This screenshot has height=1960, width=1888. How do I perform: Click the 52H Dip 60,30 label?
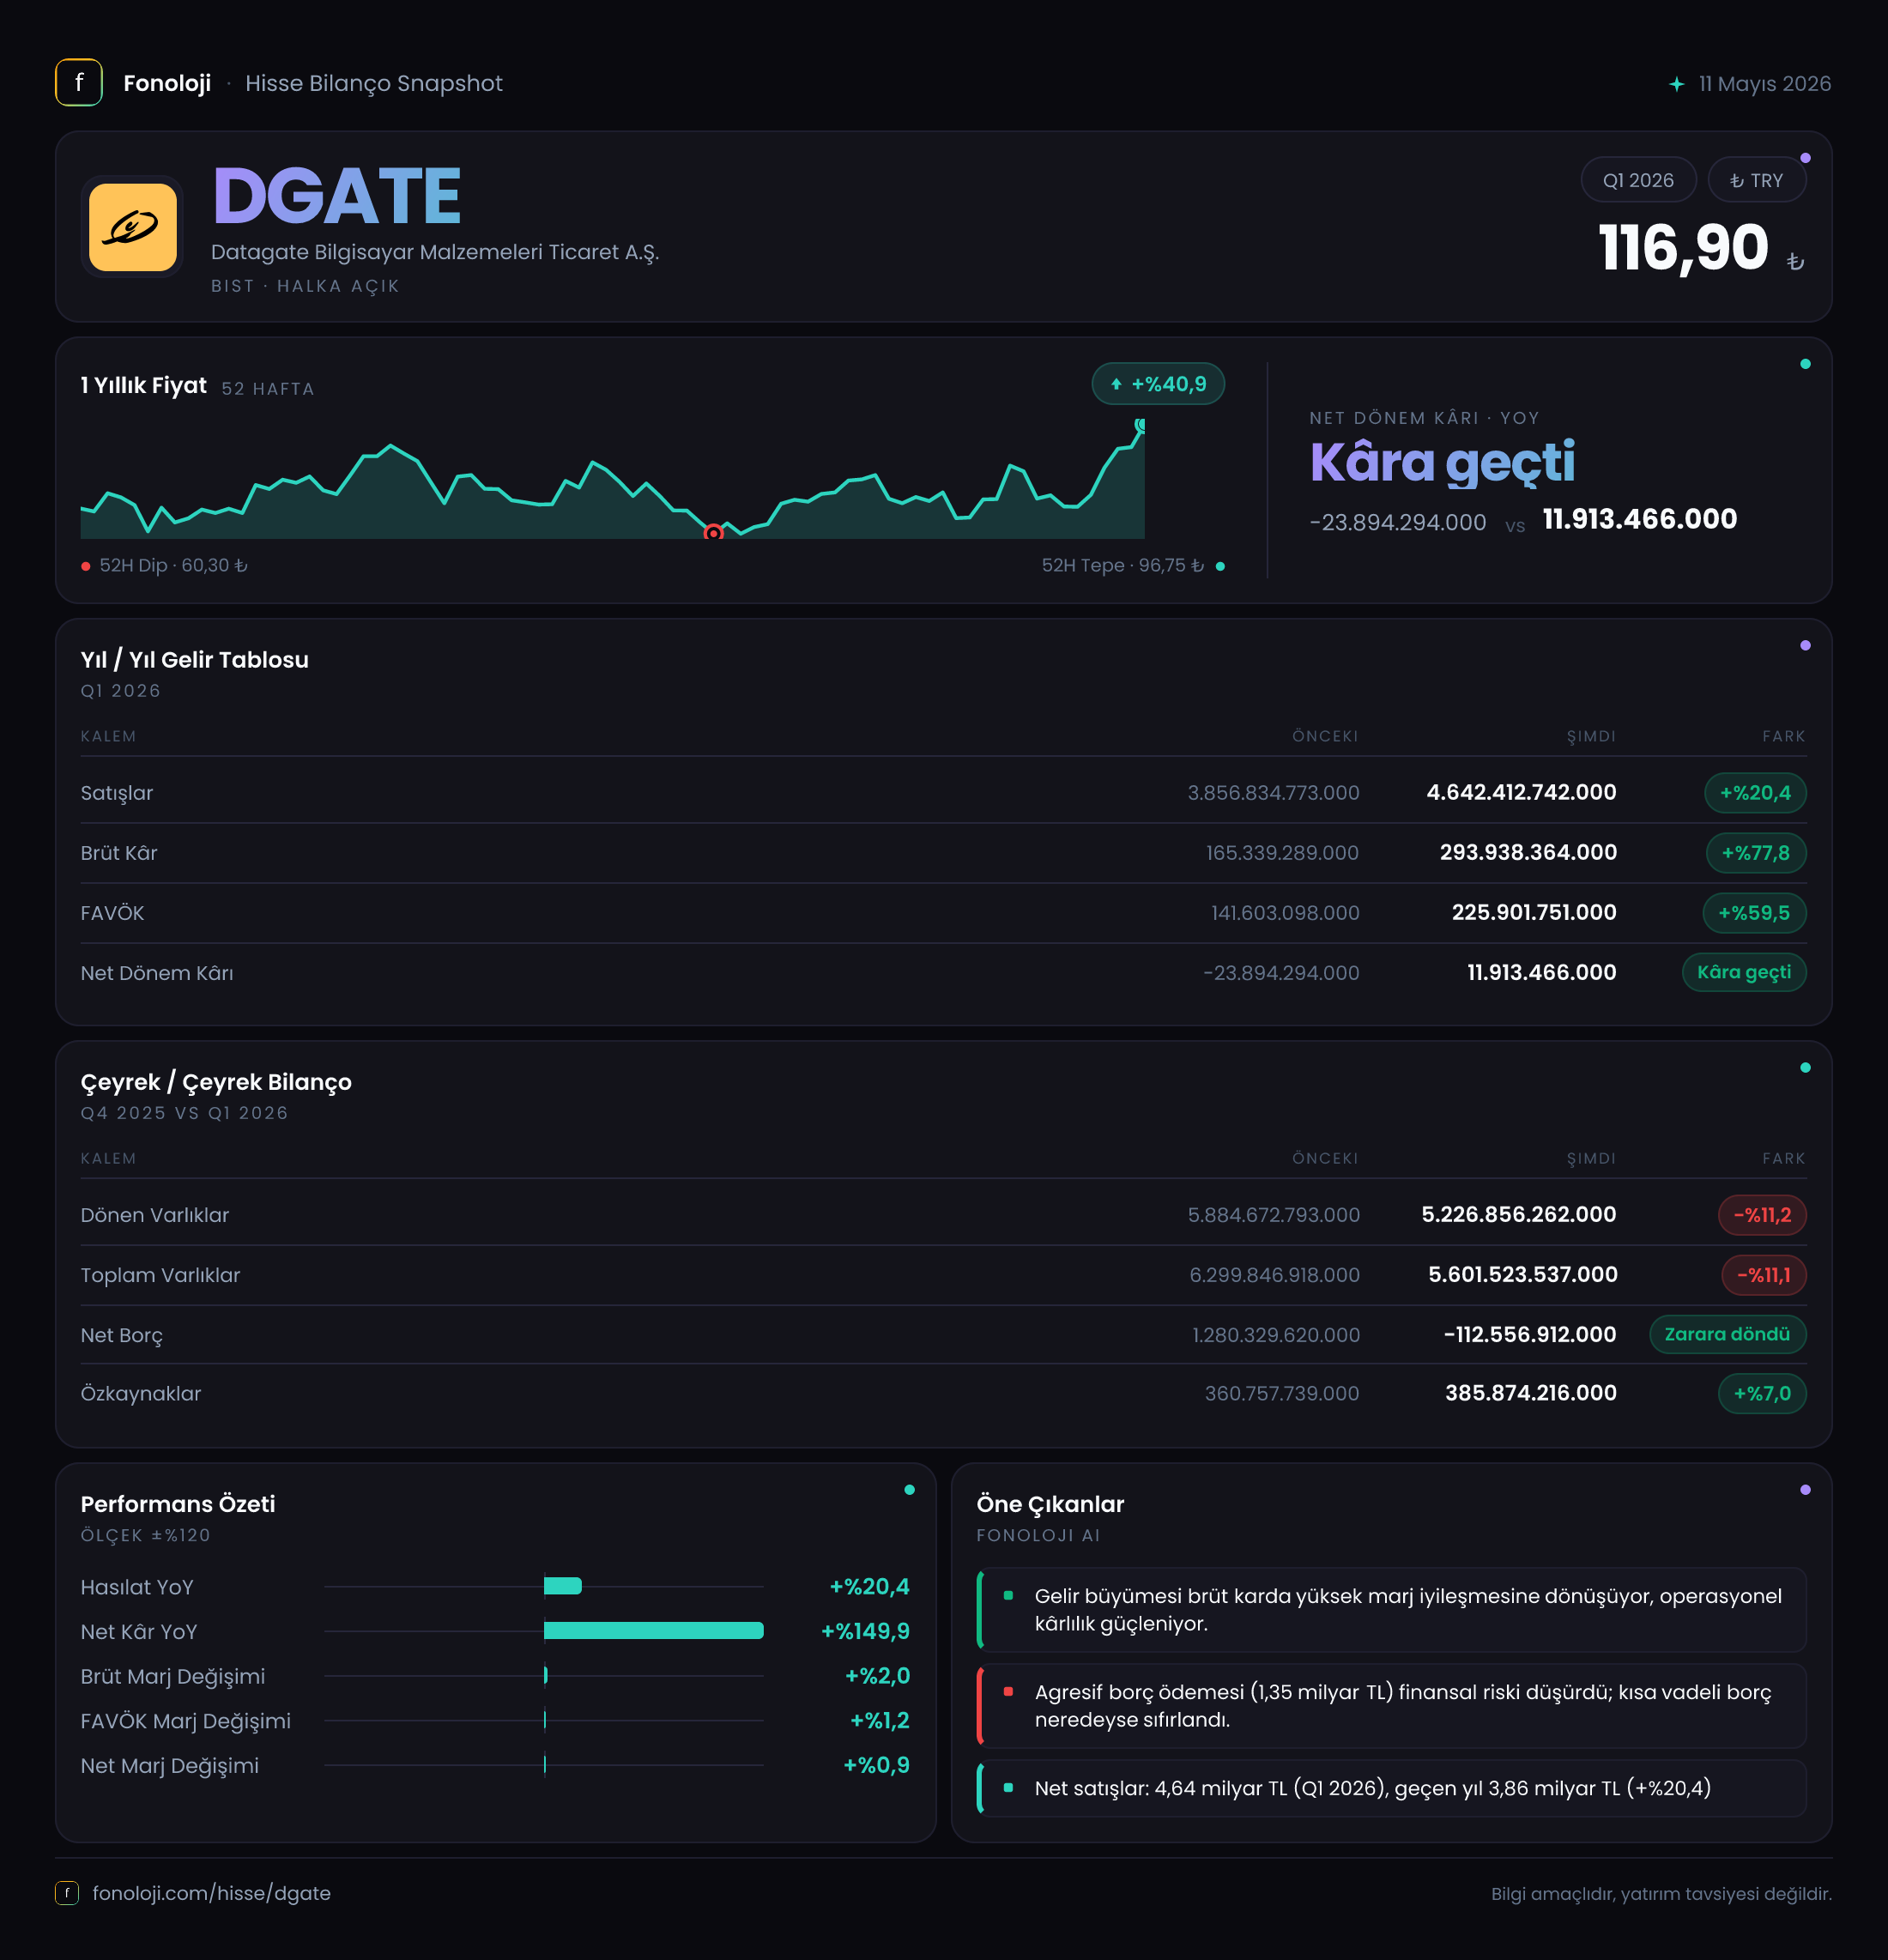tap(173, 565)
